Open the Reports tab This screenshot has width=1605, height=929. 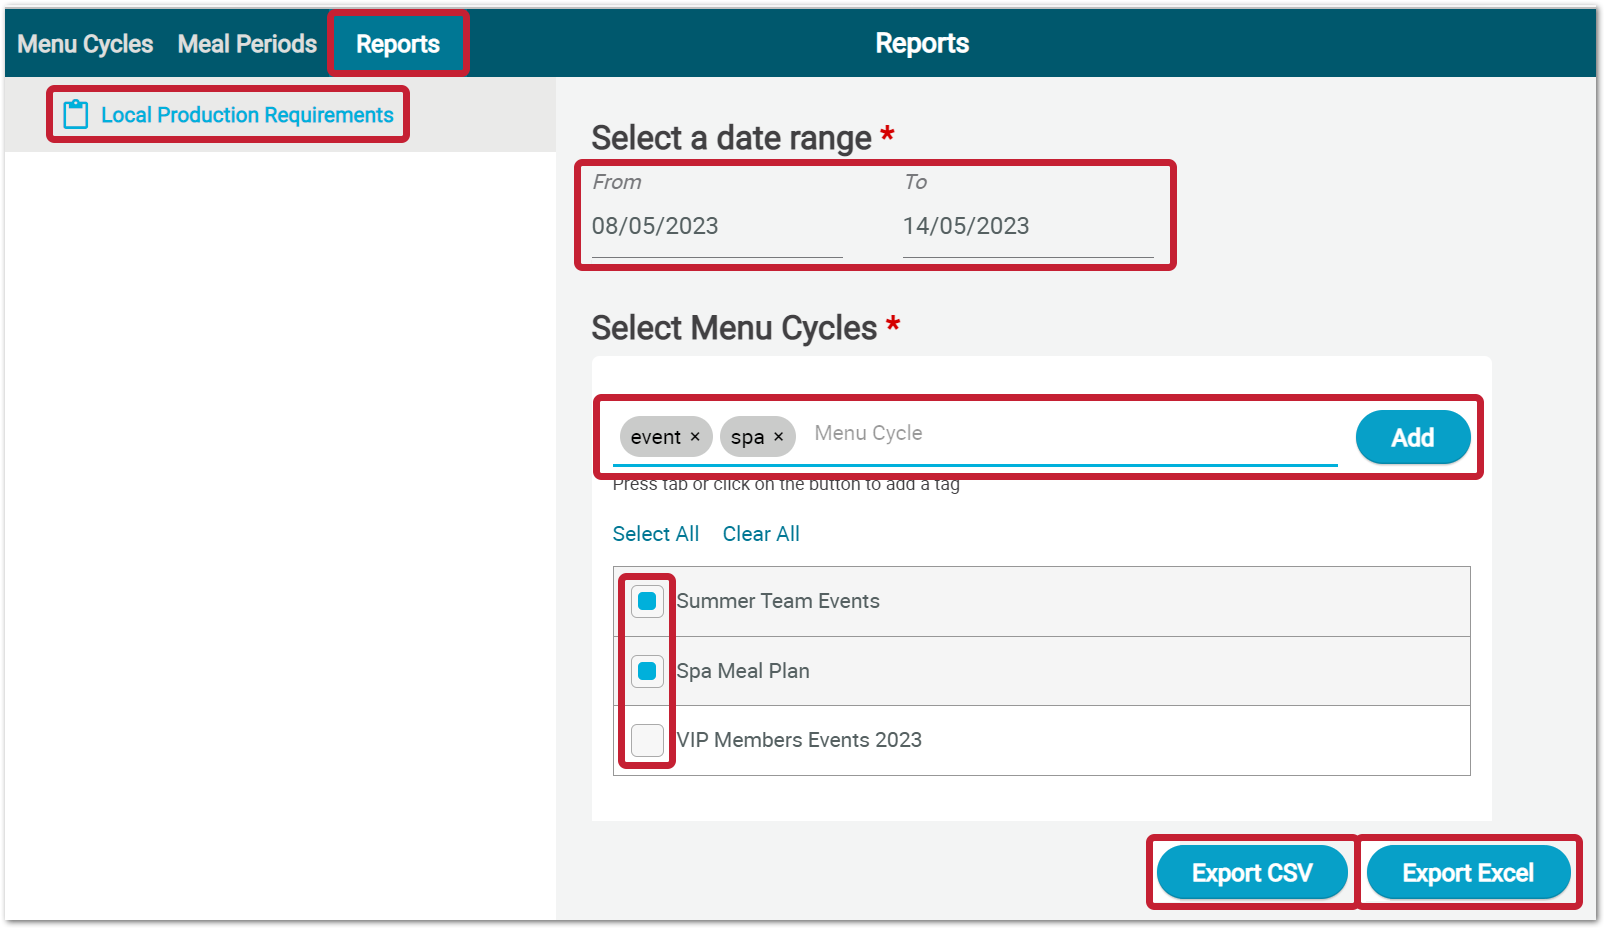tap(398, 43)
